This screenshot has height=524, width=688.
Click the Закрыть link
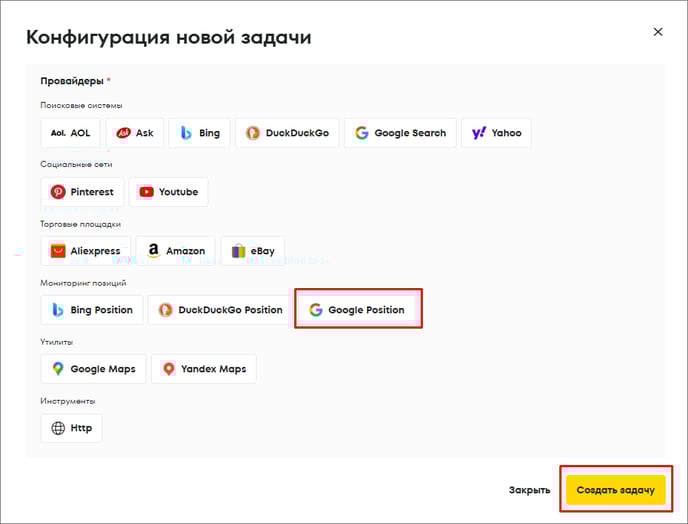point(529,490)
